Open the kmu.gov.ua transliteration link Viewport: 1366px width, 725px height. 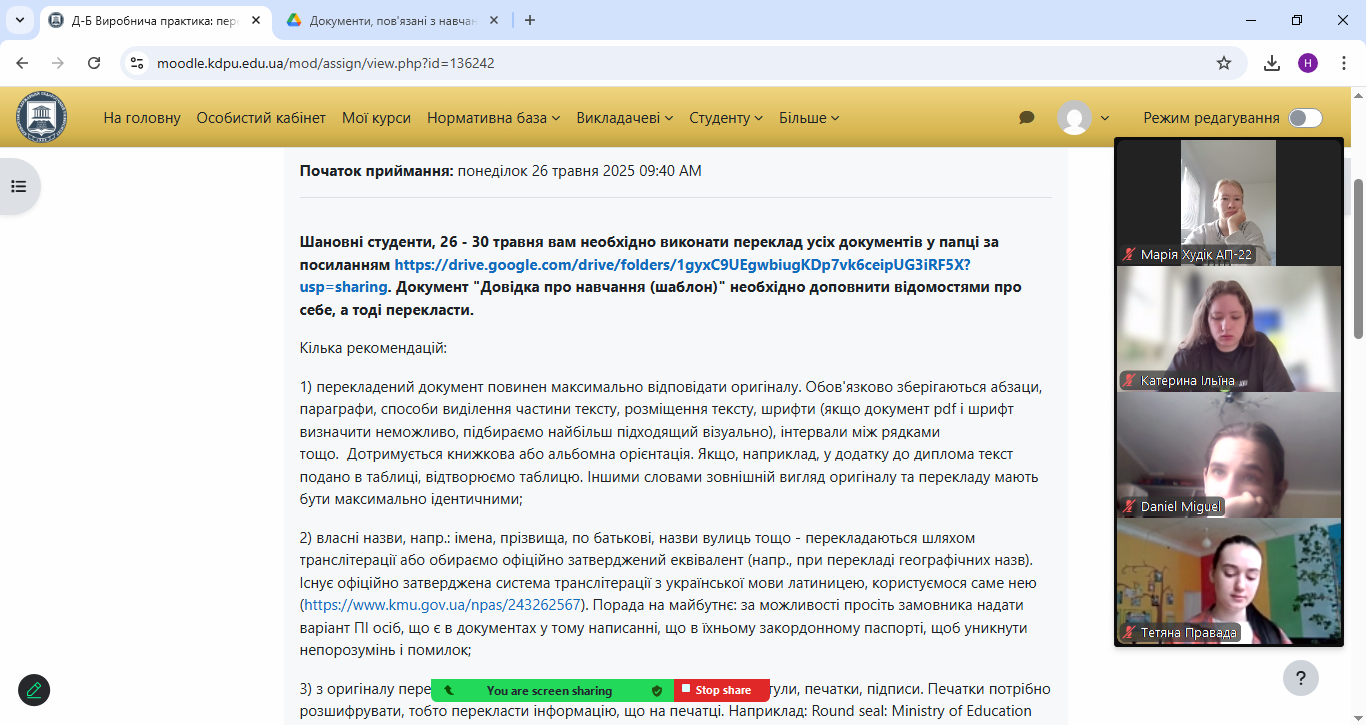point(442,605)
